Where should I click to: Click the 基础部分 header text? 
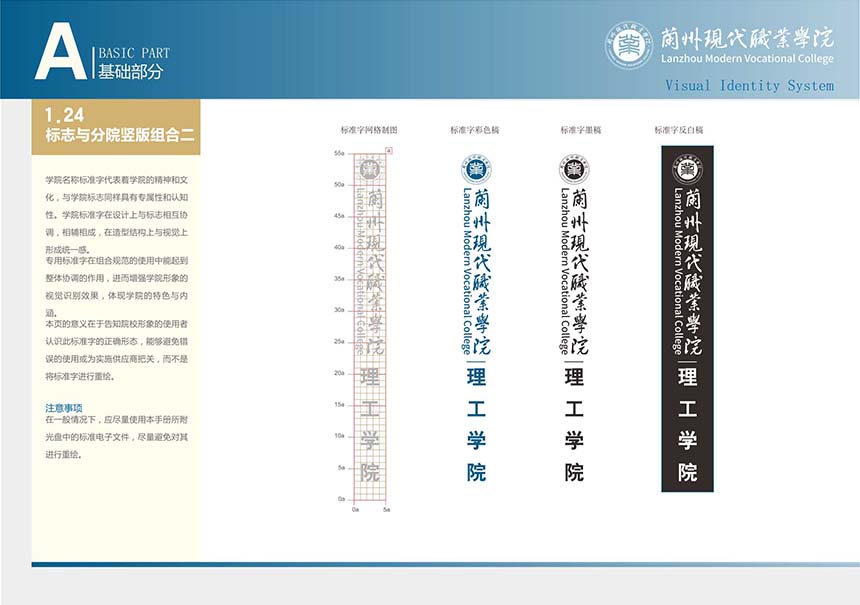[x=130, y=72]
